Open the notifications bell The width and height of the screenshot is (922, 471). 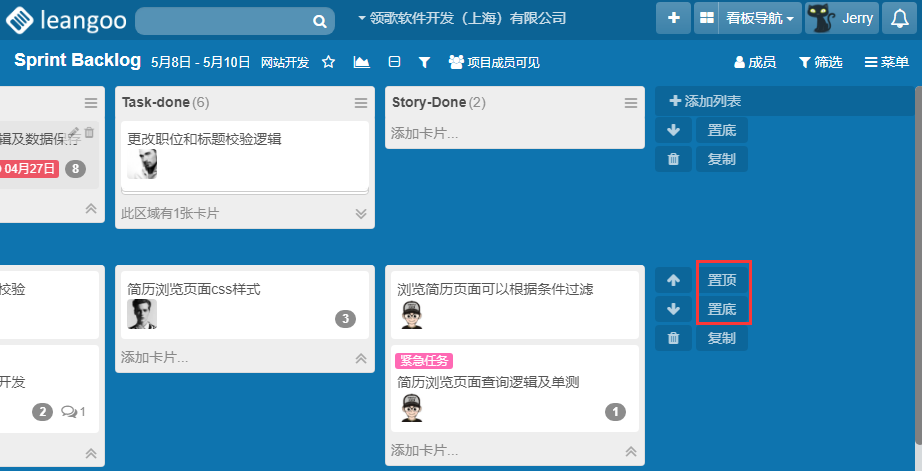tap(900, 18)
